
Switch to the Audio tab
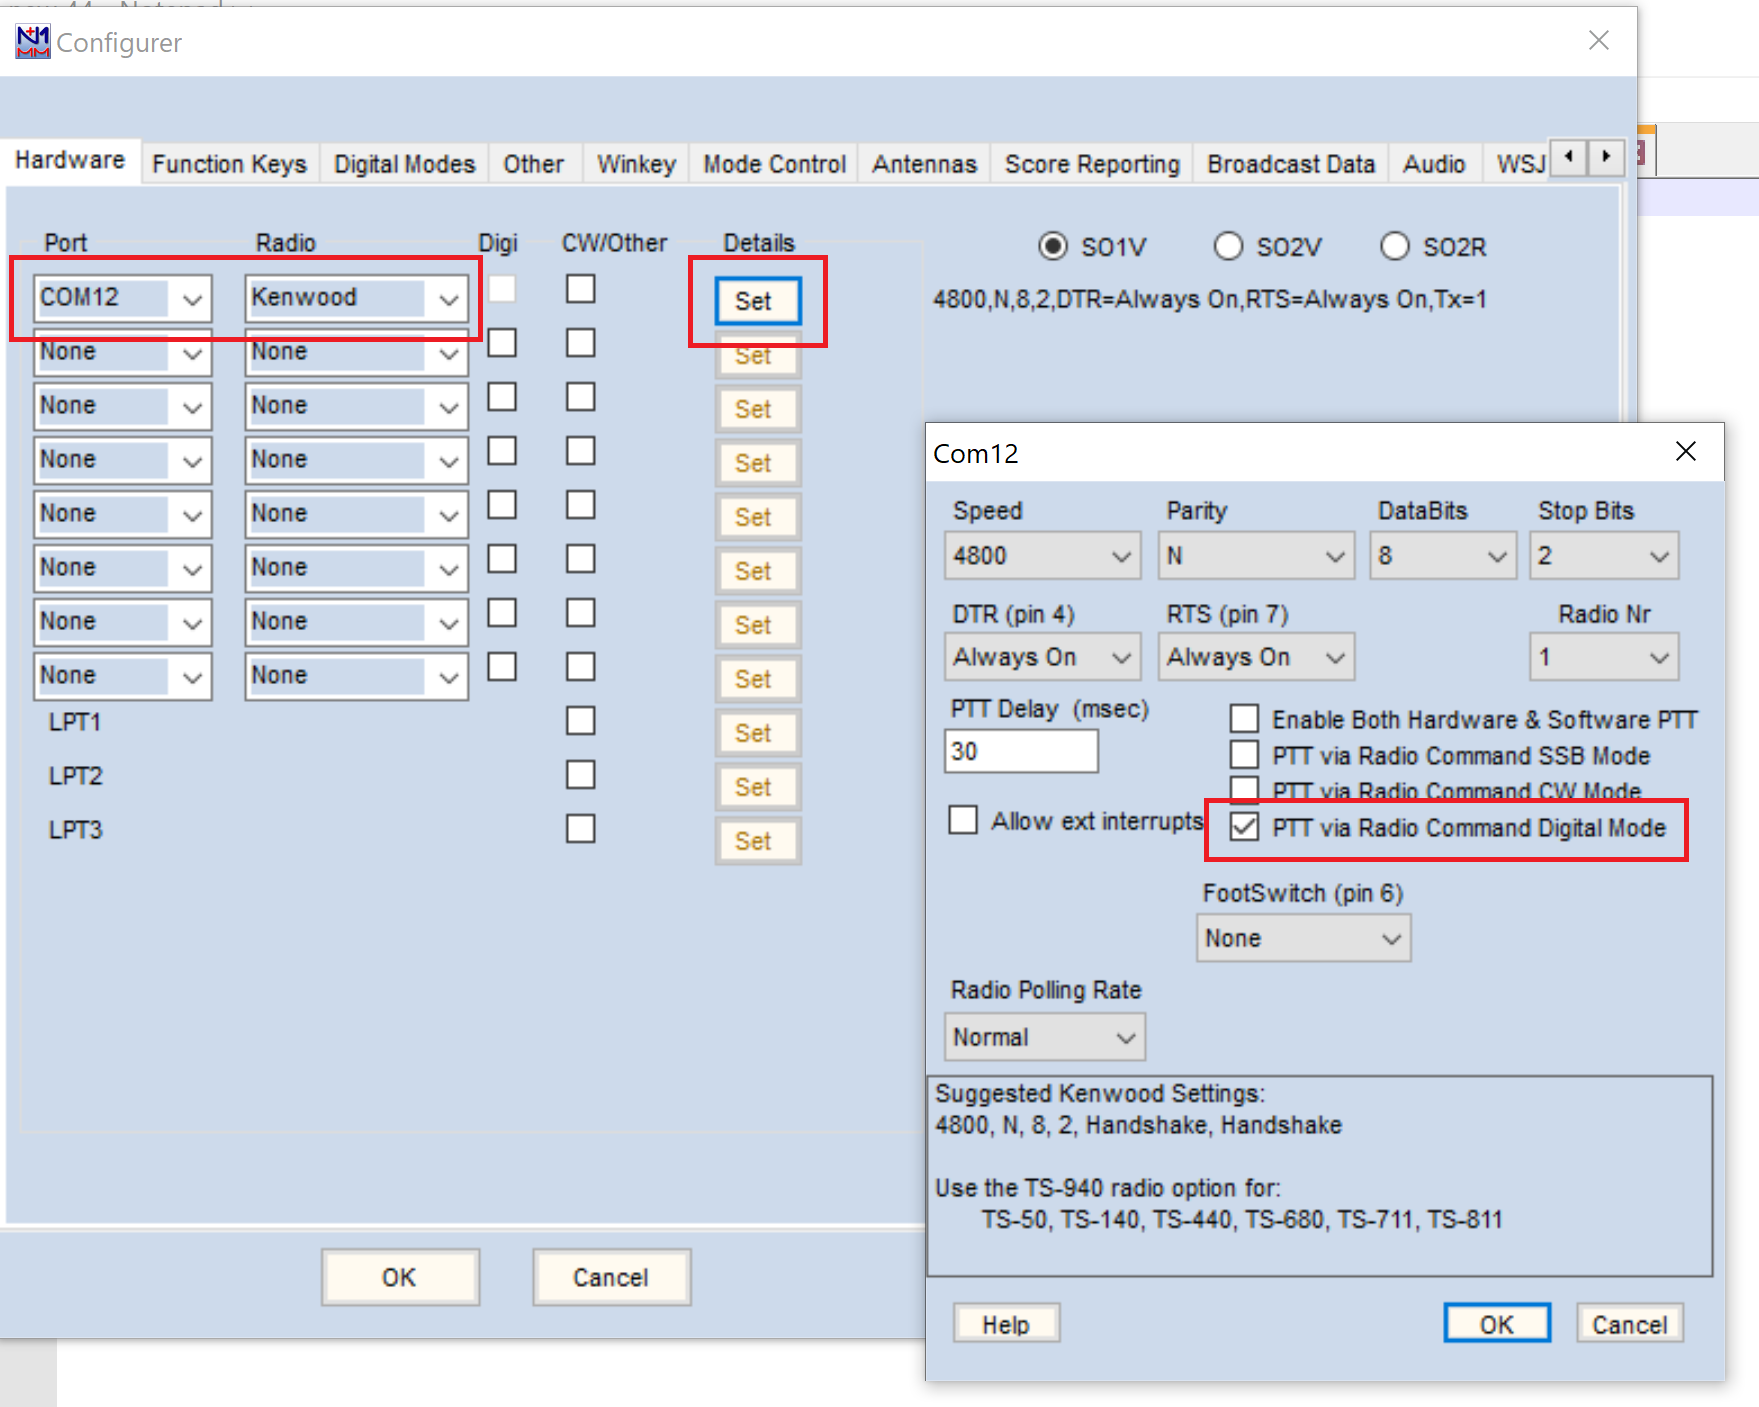click(1433, 164)
